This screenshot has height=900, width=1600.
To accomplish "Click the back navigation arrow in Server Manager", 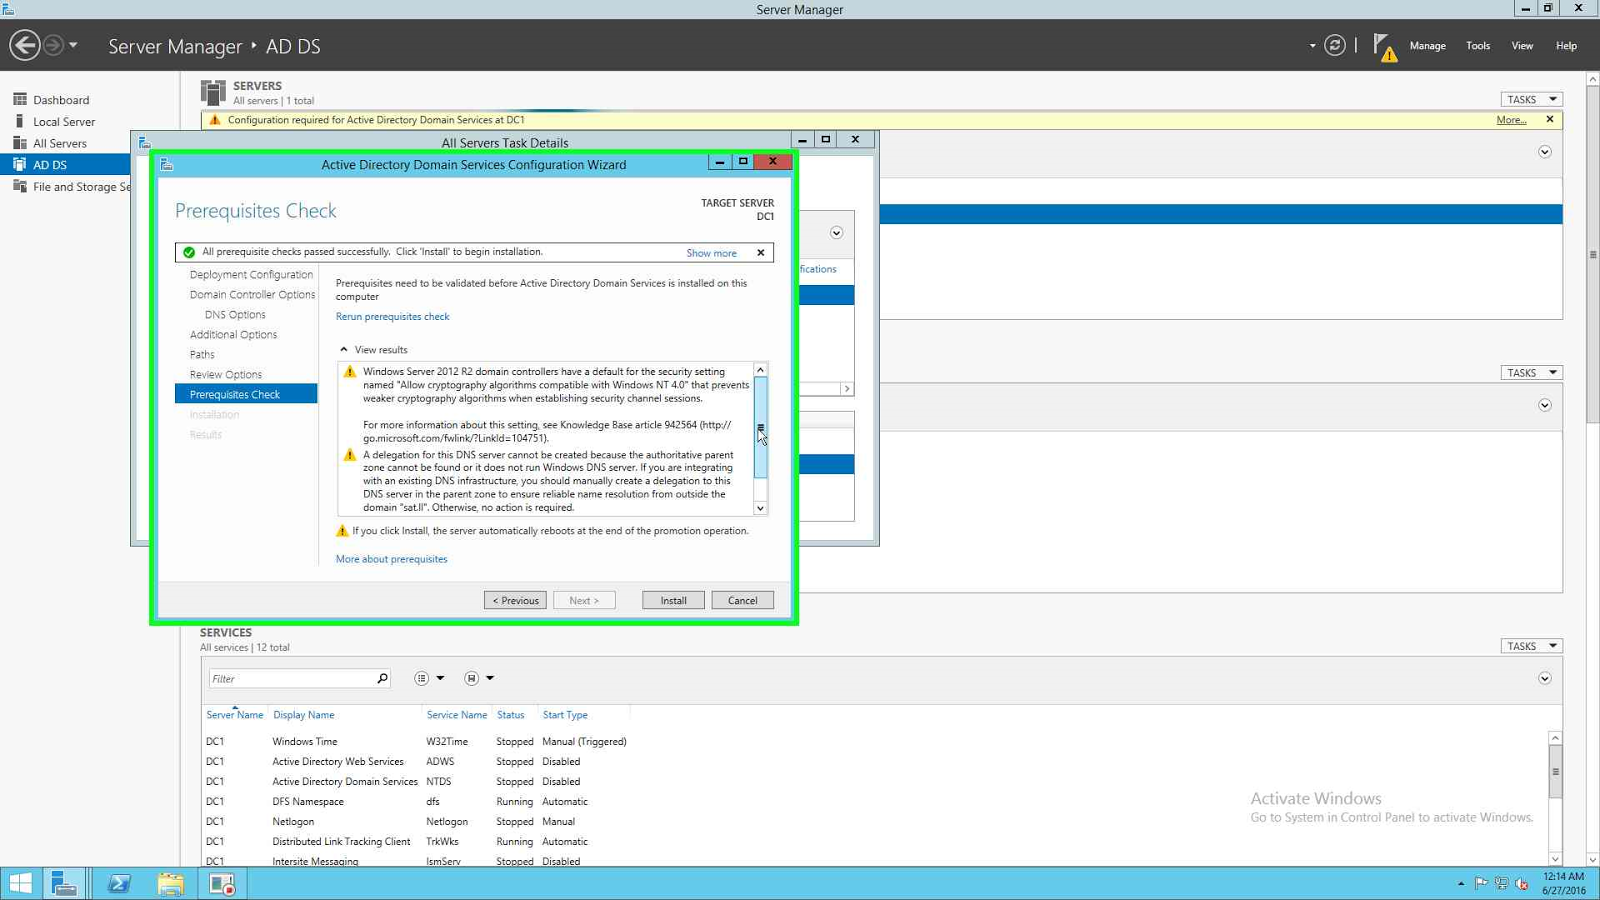I will [25, 45].
